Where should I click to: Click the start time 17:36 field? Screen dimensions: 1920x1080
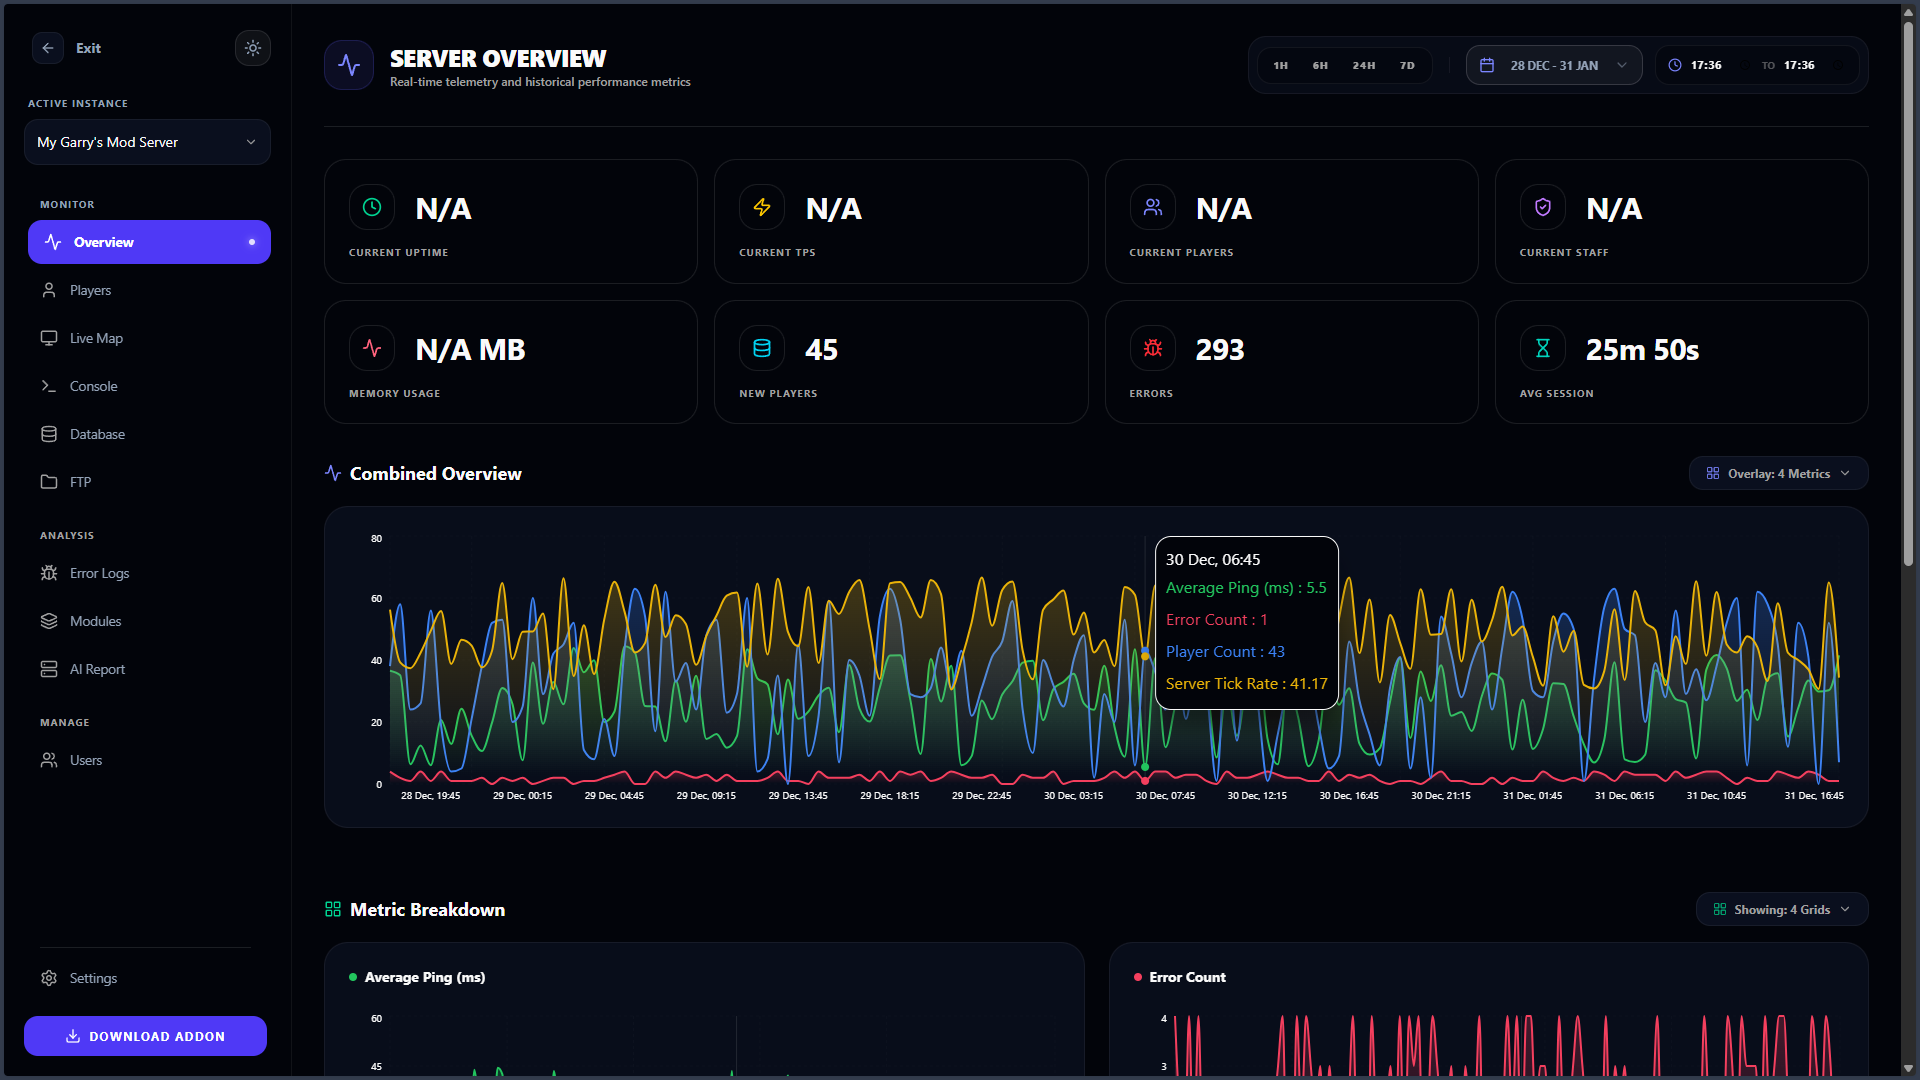tap(1706, 65)
